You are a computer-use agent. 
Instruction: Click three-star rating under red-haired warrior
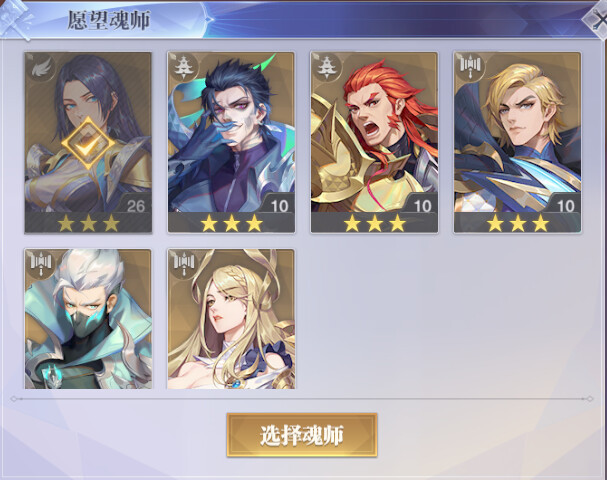375,224
